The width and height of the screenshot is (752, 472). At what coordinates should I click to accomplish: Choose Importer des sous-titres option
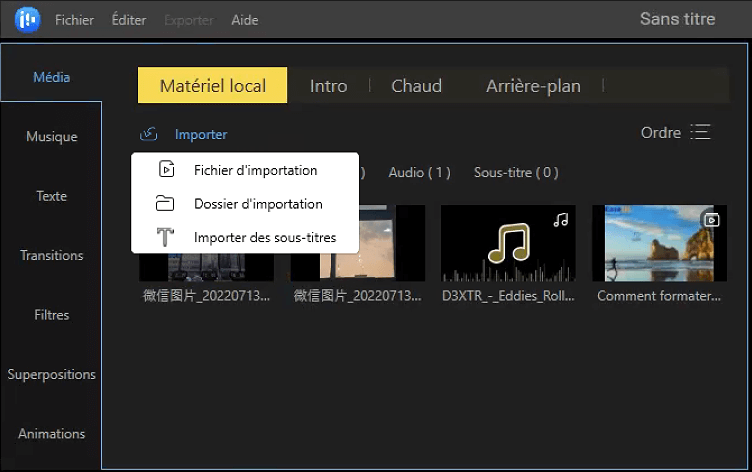point(245,237)
